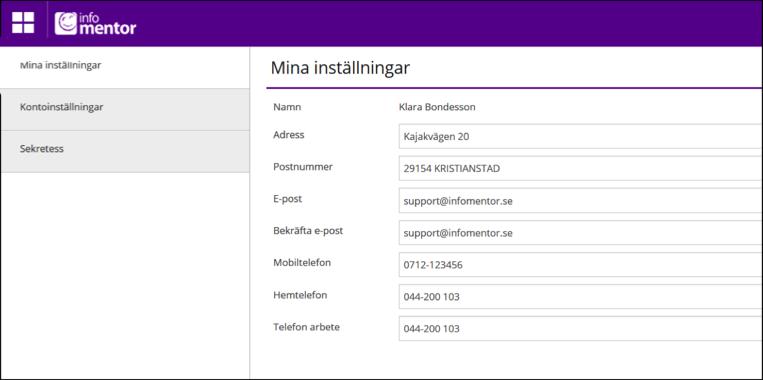
Task: Click the Bekräfta e-post label
Action: pos(308,231)
